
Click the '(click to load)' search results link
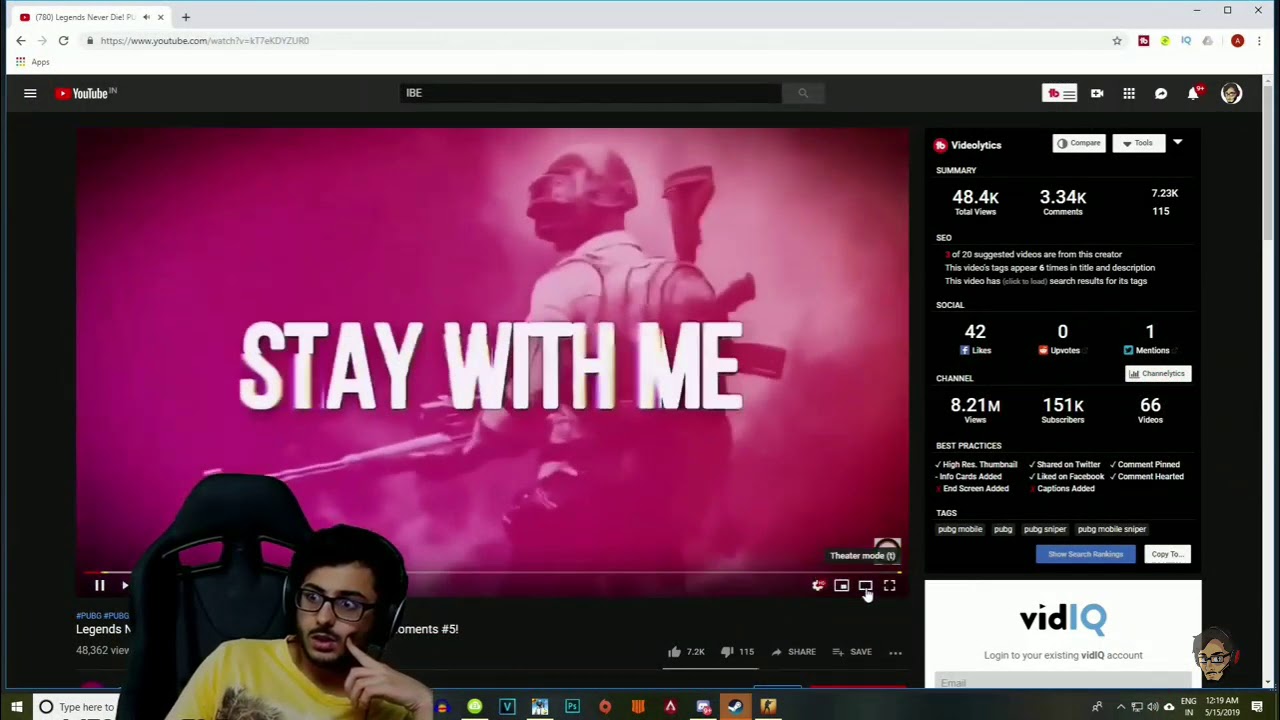coord(1026,282)
